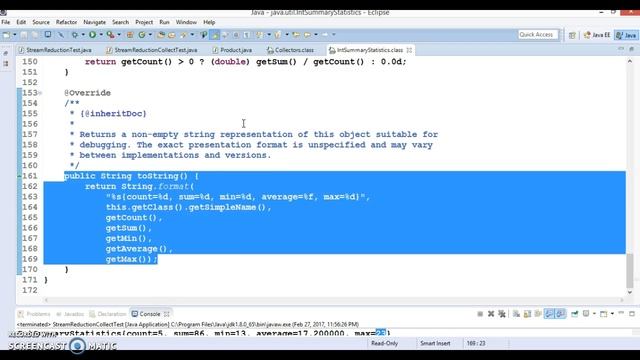Toggle console Word Wrap icon
640x360 pixels.
pyautogui.click(x=538, y=314)
